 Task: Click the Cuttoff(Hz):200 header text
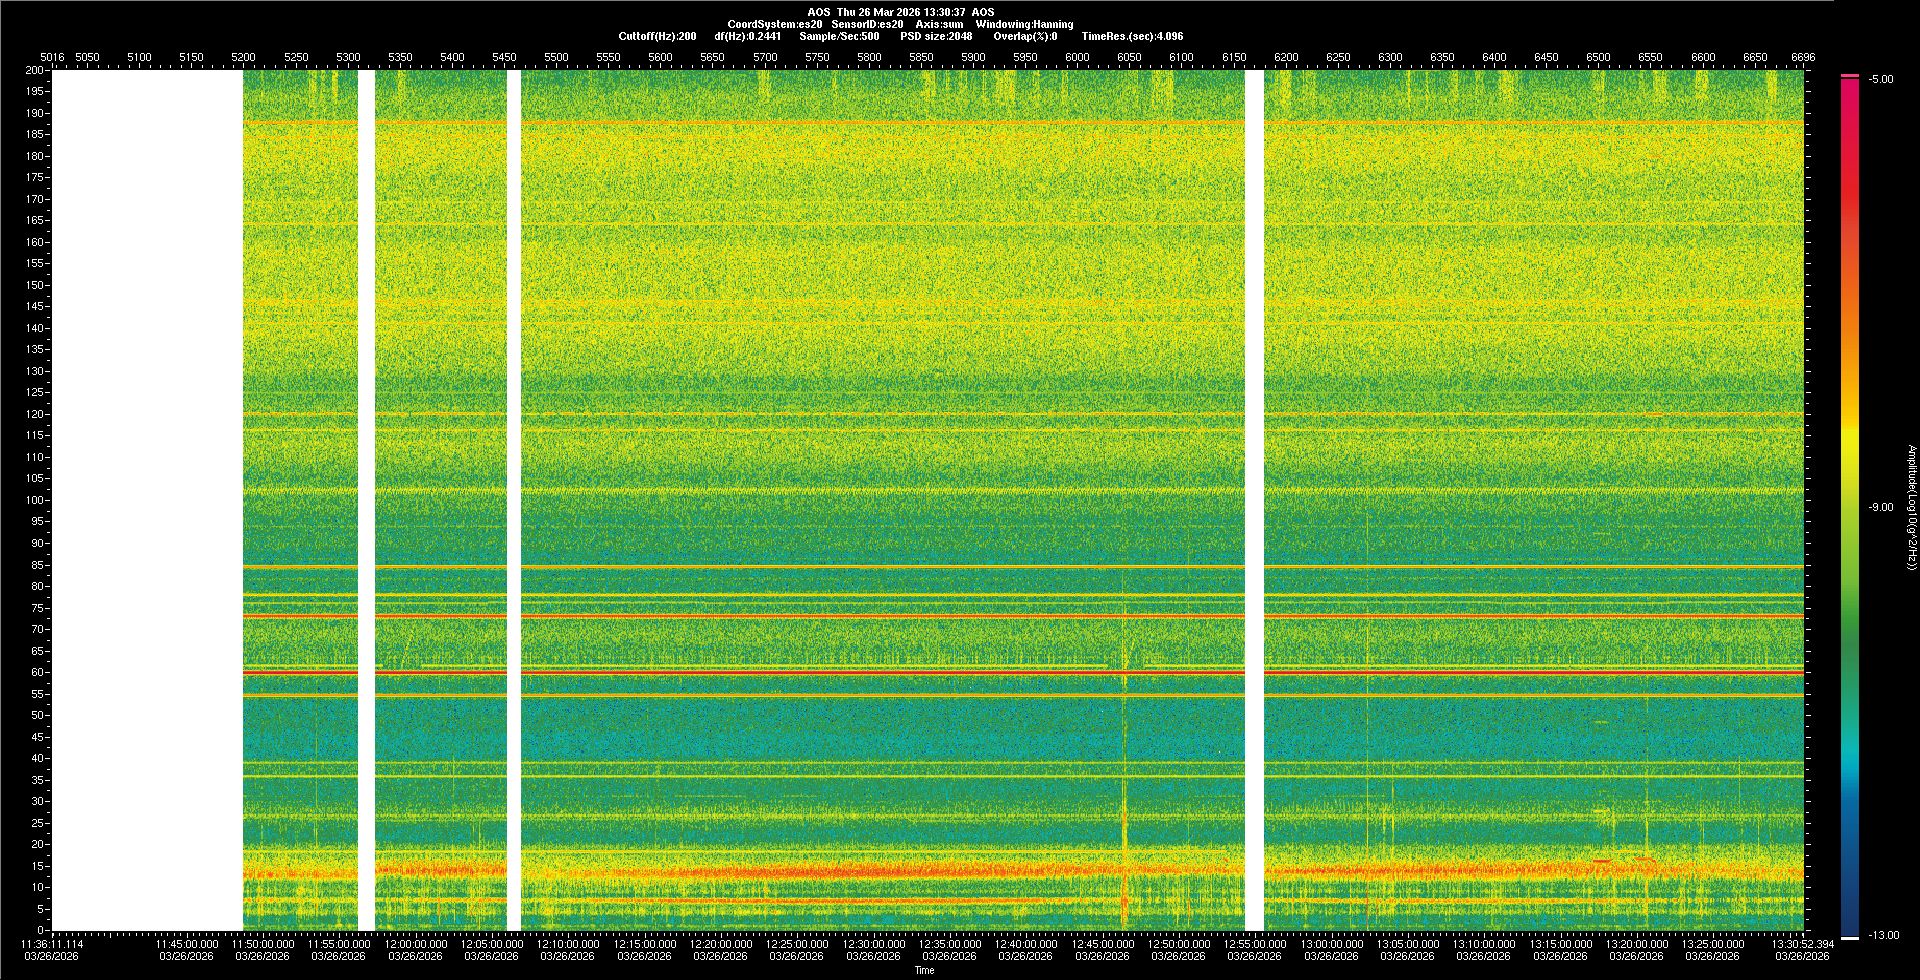click(657, 36)
